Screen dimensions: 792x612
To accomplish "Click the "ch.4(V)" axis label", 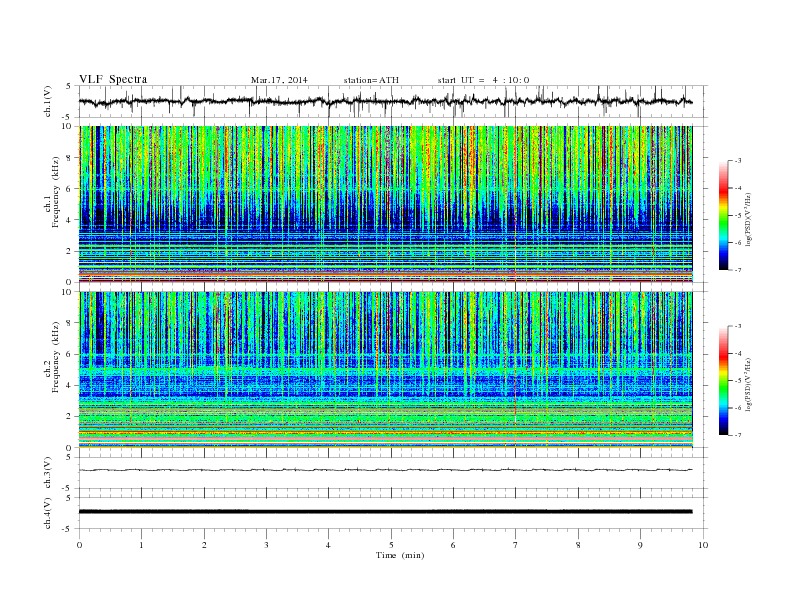I will pos(47,513).
